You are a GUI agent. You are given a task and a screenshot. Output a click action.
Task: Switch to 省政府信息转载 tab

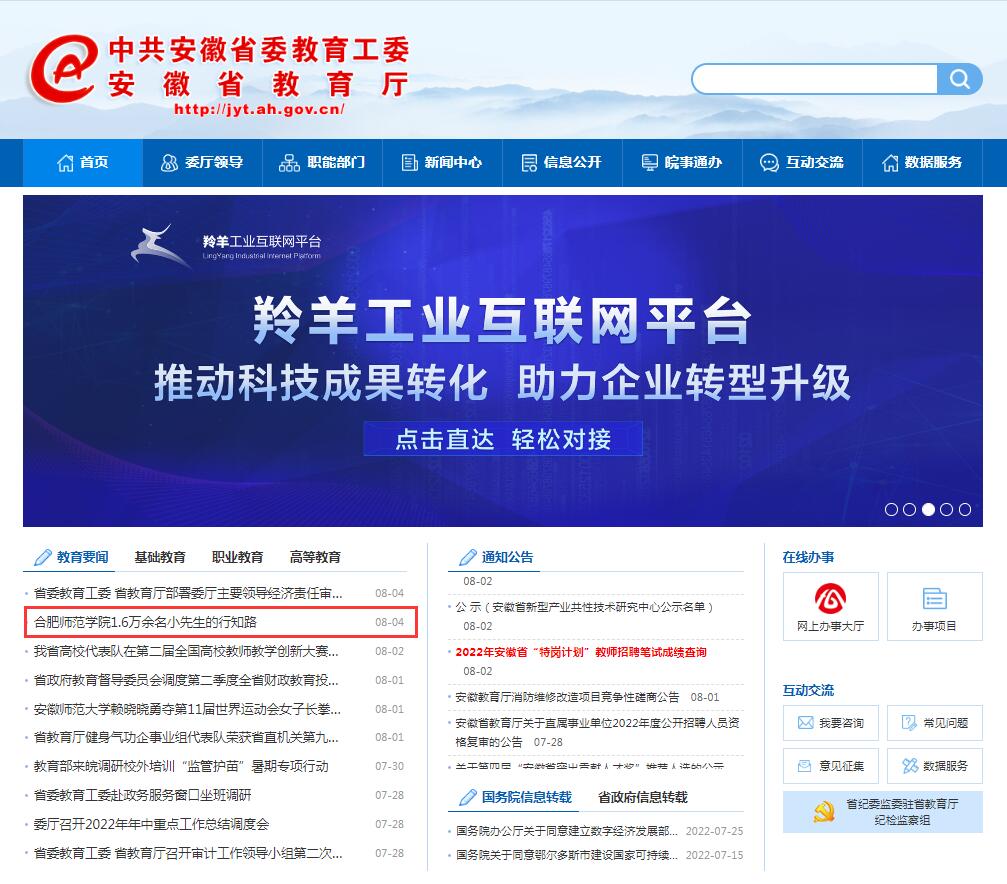tap(642, 797)
